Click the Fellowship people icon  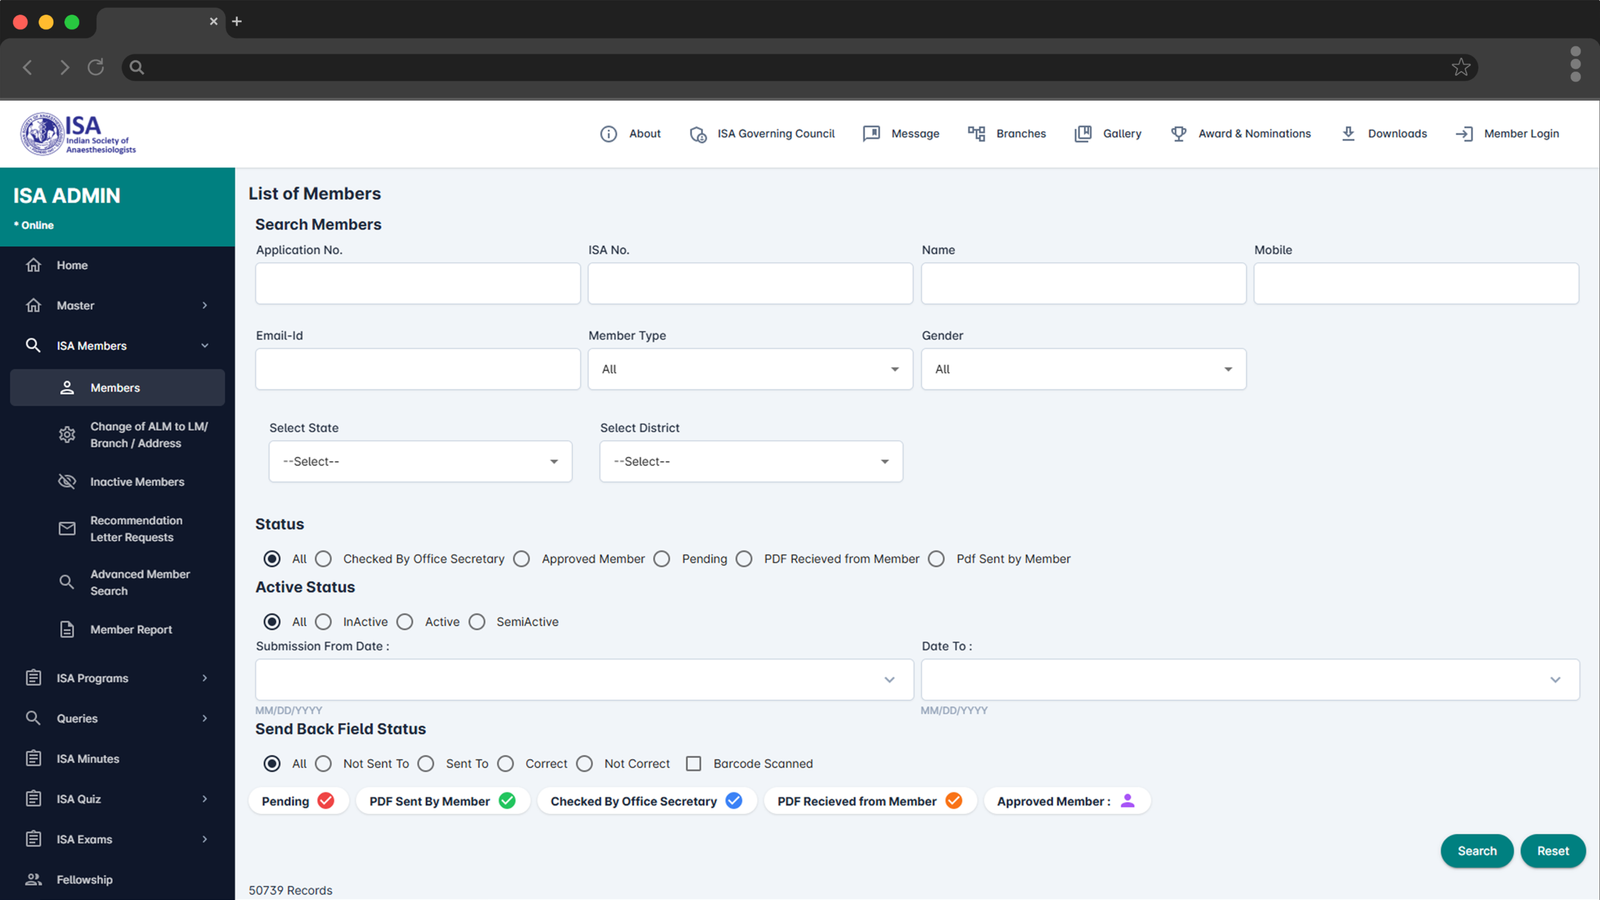(33, 880)
